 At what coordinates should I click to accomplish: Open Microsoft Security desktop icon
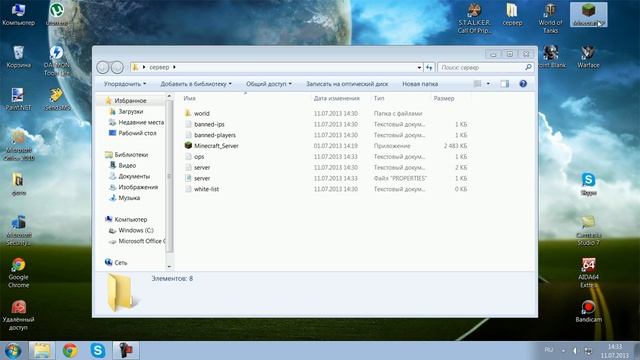pyautogui.click(x=18, y=230)
